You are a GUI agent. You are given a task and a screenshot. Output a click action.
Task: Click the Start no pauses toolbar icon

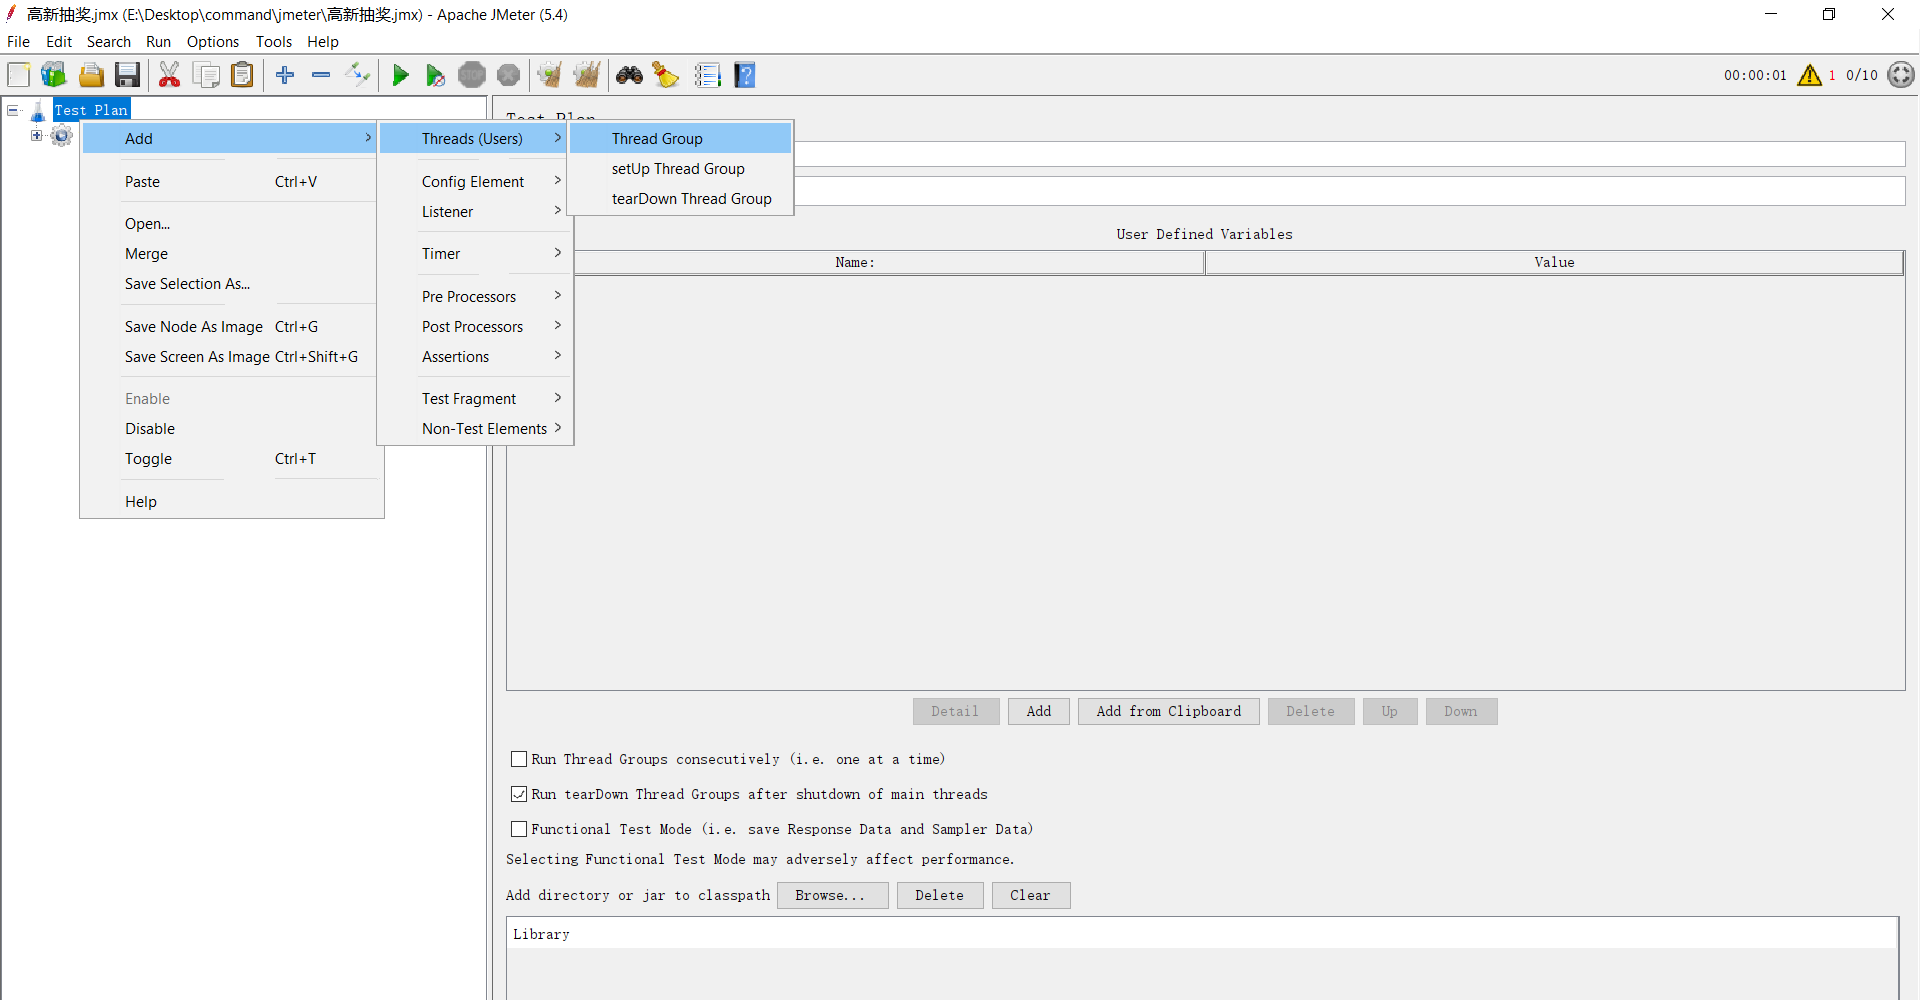(x=436, y=75)
